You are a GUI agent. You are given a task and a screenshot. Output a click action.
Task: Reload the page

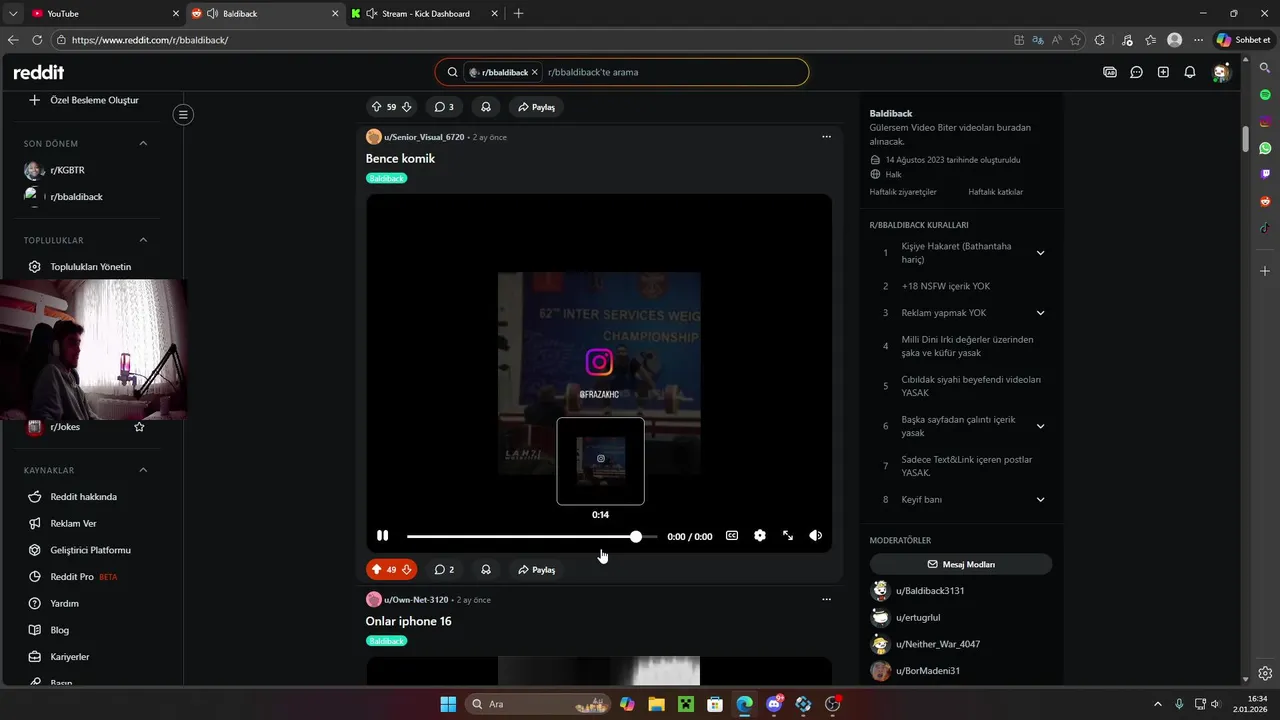point(37,40)
